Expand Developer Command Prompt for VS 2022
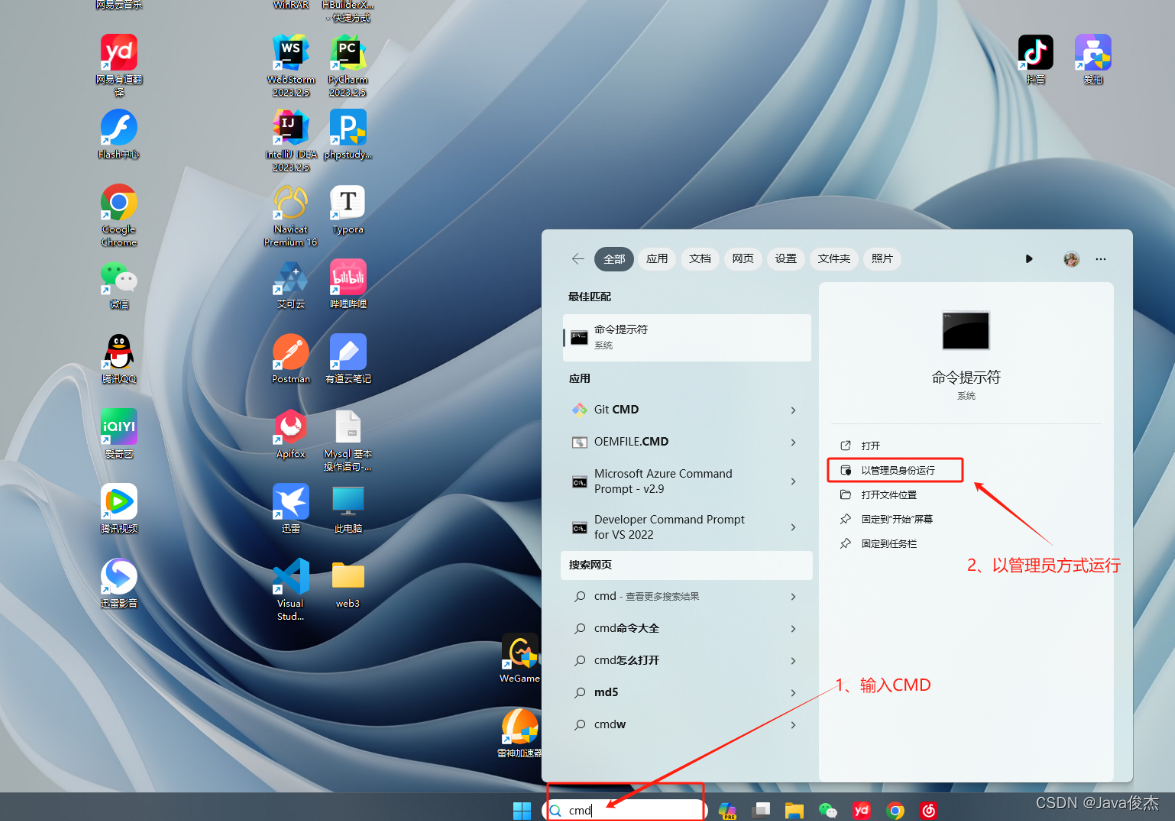The width and height of the screenshot is (1175, 821). point(791,525)
